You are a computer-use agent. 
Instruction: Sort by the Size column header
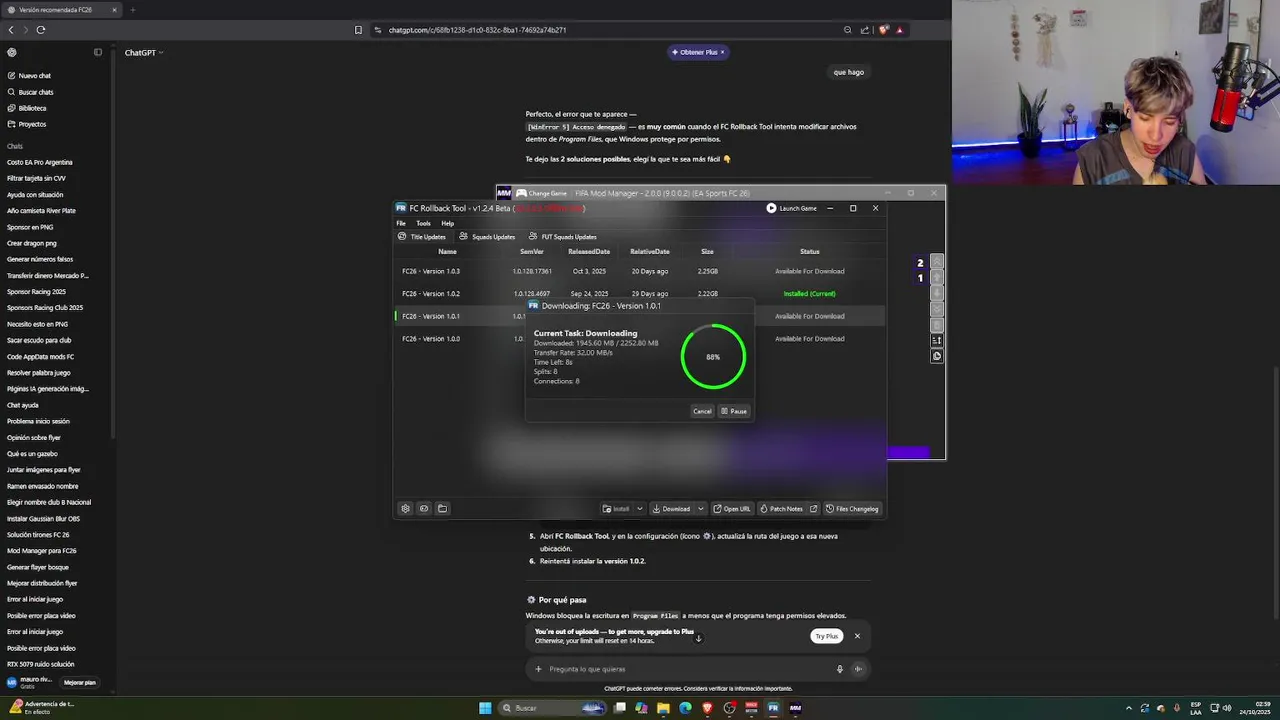point(707,251)
